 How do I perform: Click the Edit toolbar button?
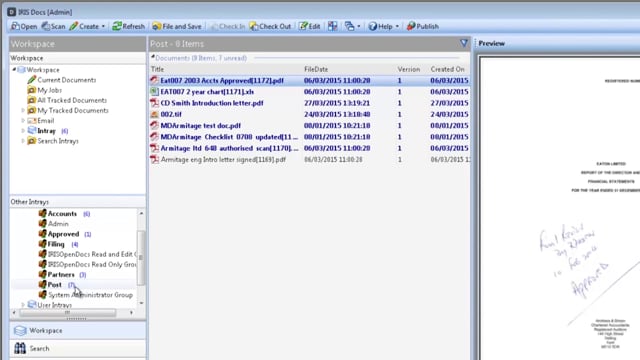[309, 27]
